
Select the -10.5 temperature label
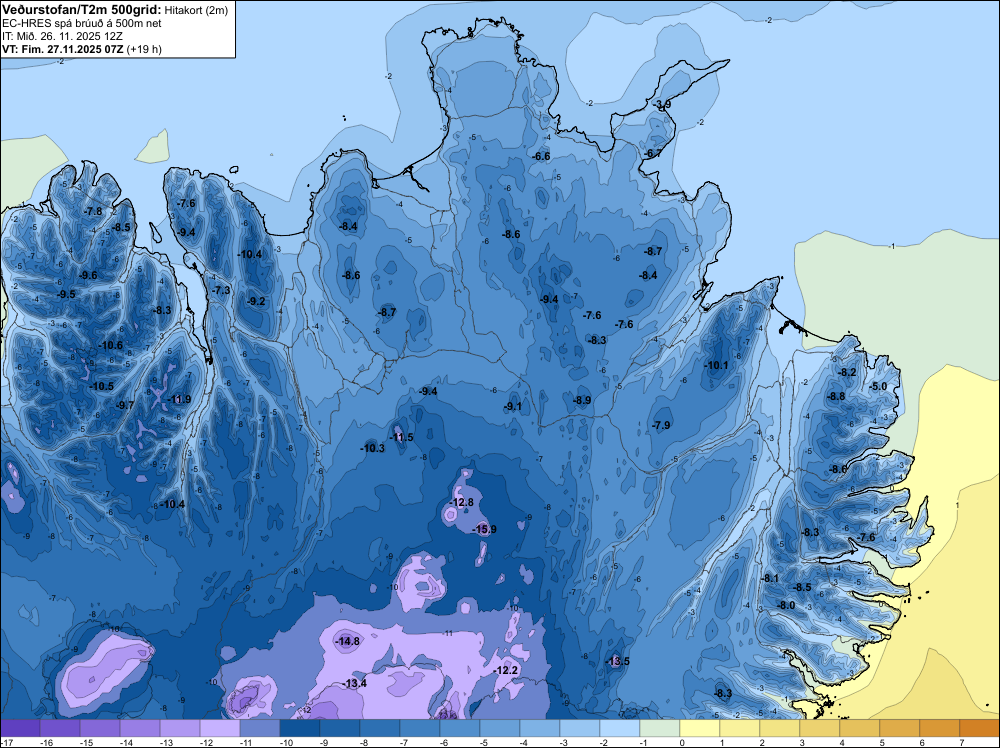pos(101,386)
